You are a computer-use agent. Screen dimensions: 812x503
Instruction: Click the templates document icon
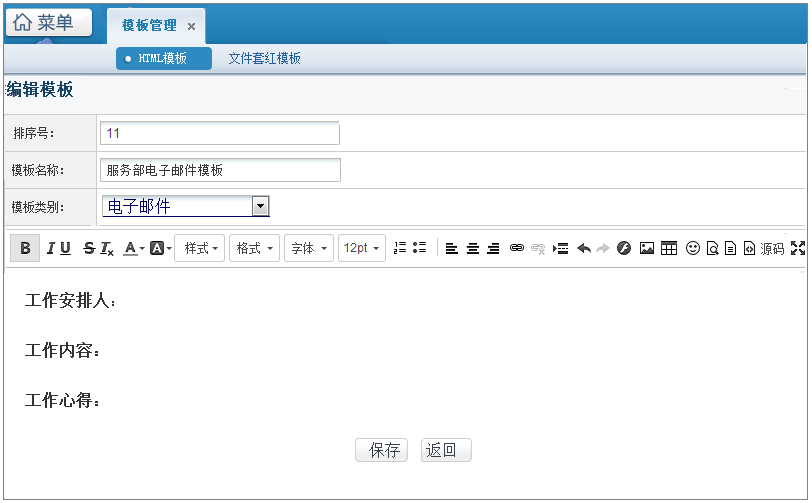730,249
